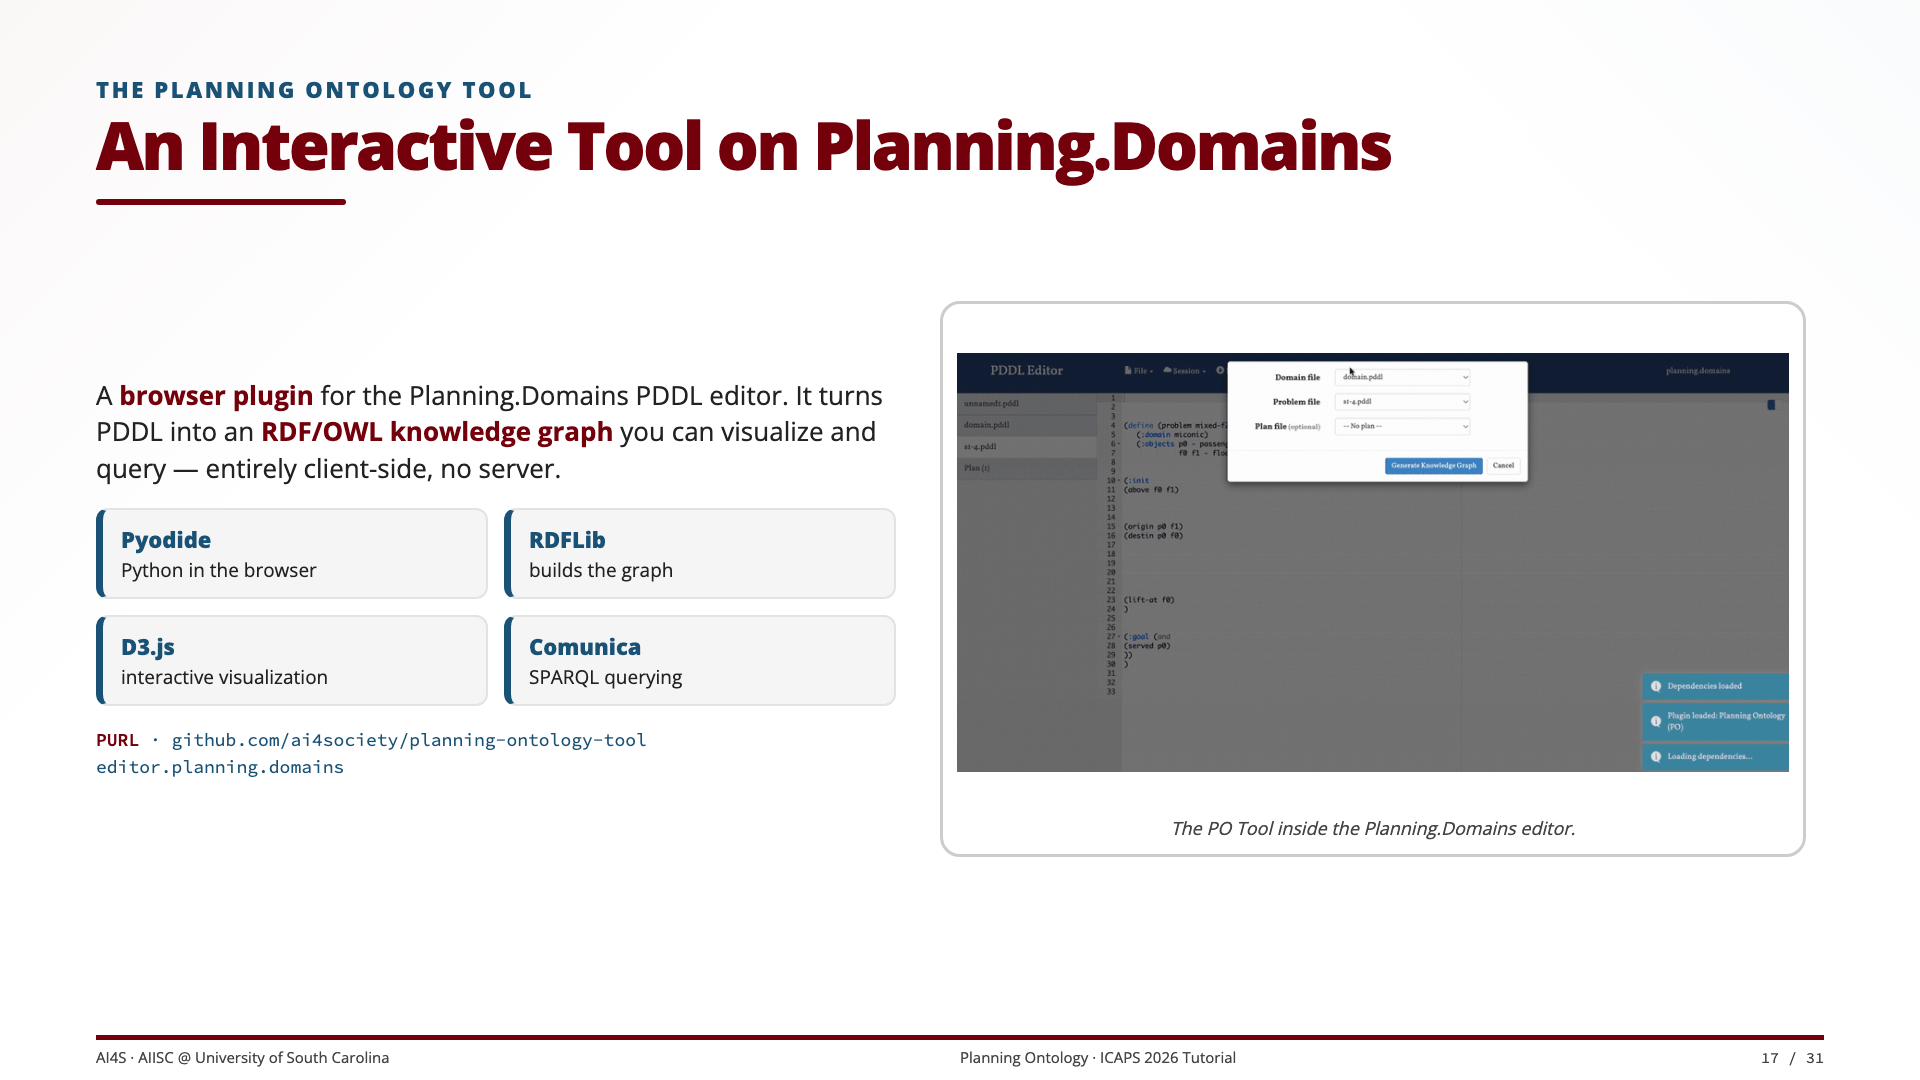1920x1080 pixels.
Task: Click the 'RDF/OWL knowledge graph' highlighted text
Action: 437,432
